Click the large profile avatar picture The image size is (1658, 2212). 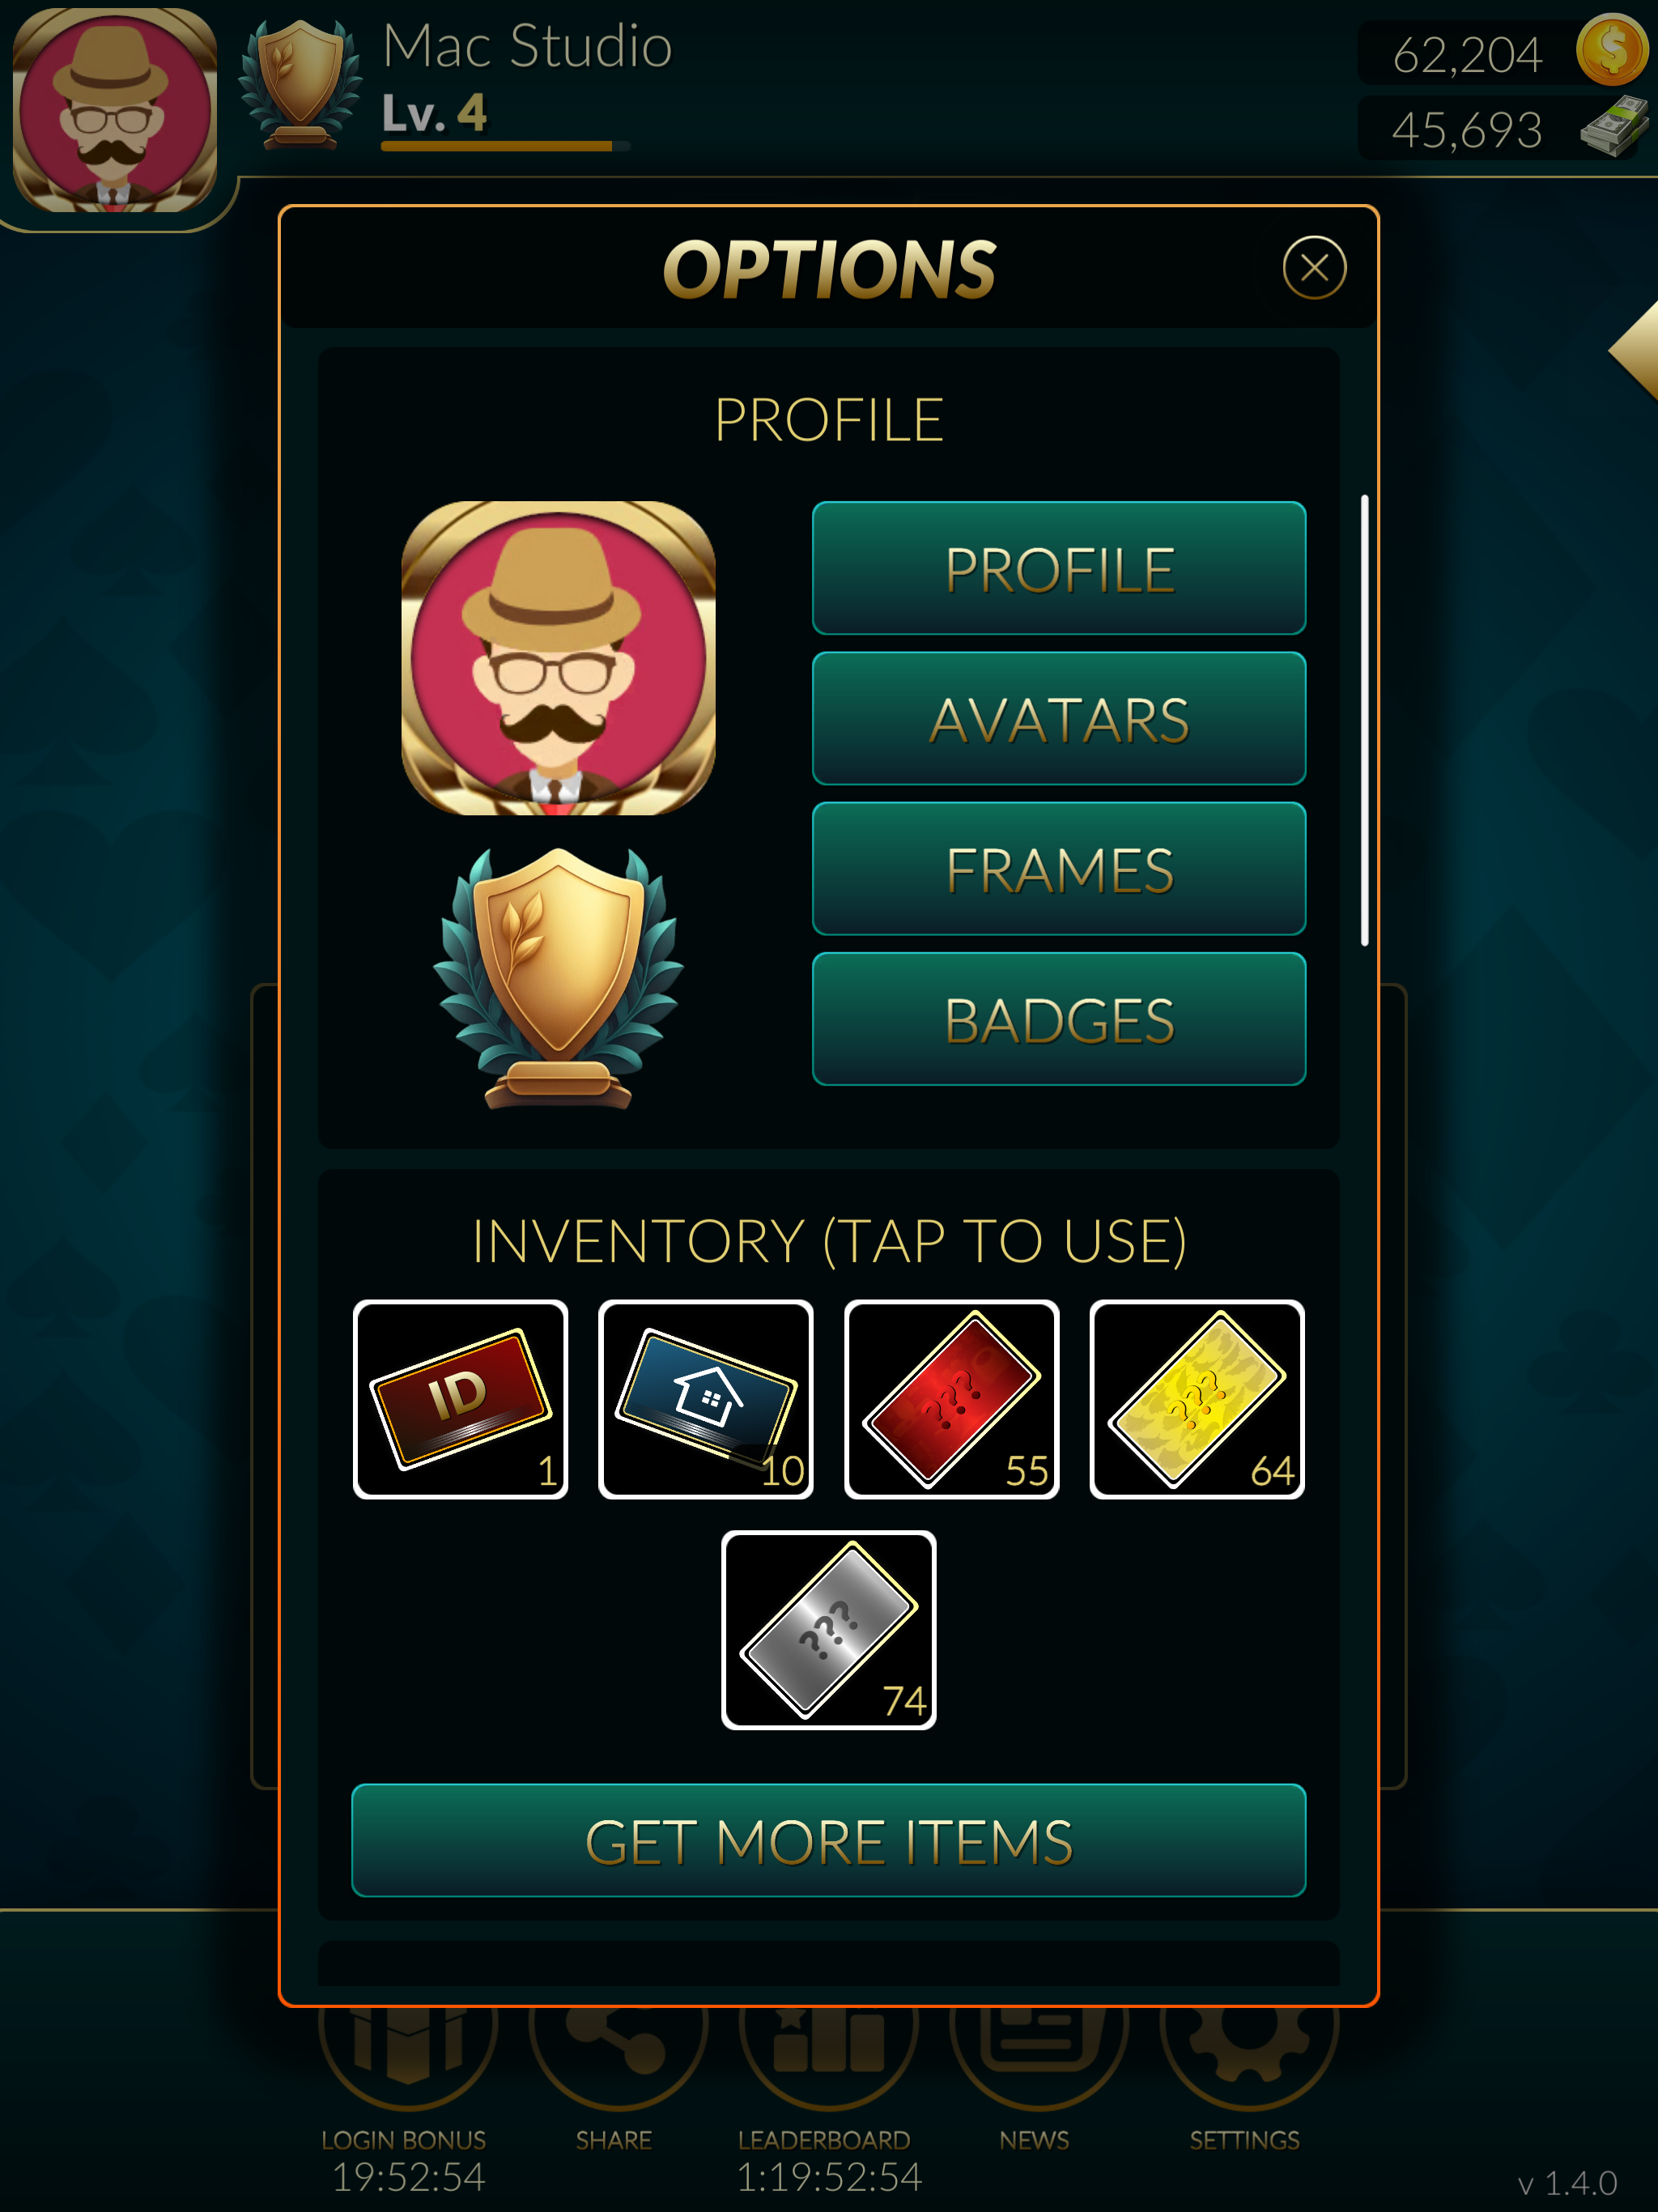click(558, 658)
